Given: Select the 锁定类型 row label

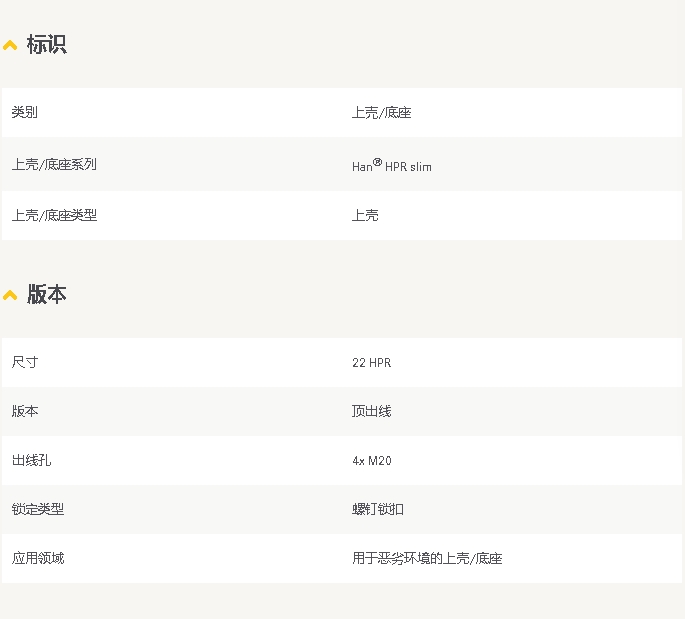Looking at the screenshot, I should click(x=38, y=509).
